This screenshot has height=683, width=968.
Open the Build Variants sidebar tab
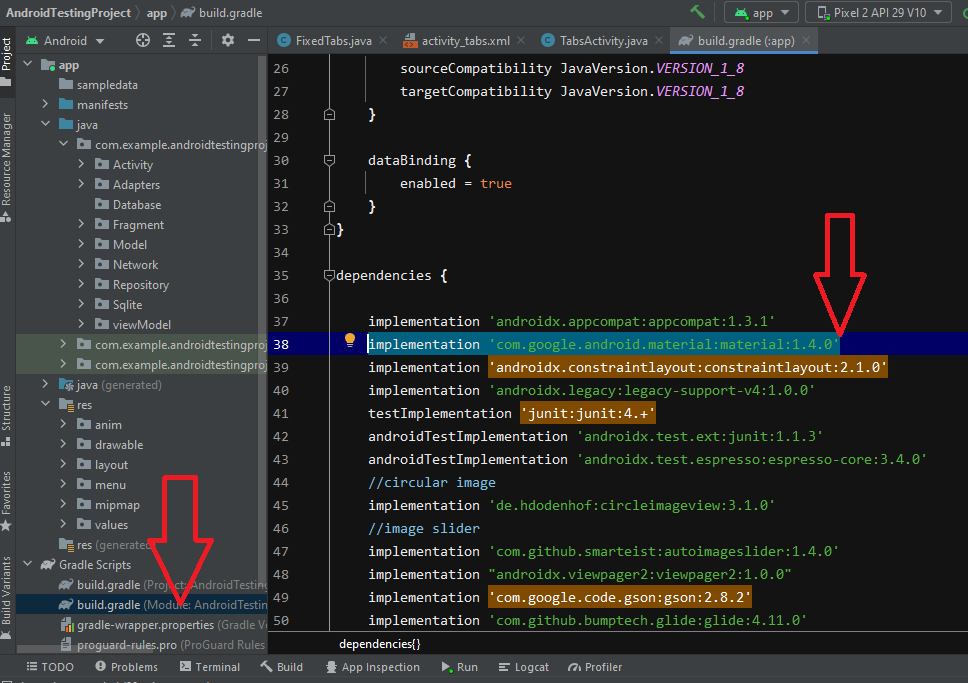(7, 597)
